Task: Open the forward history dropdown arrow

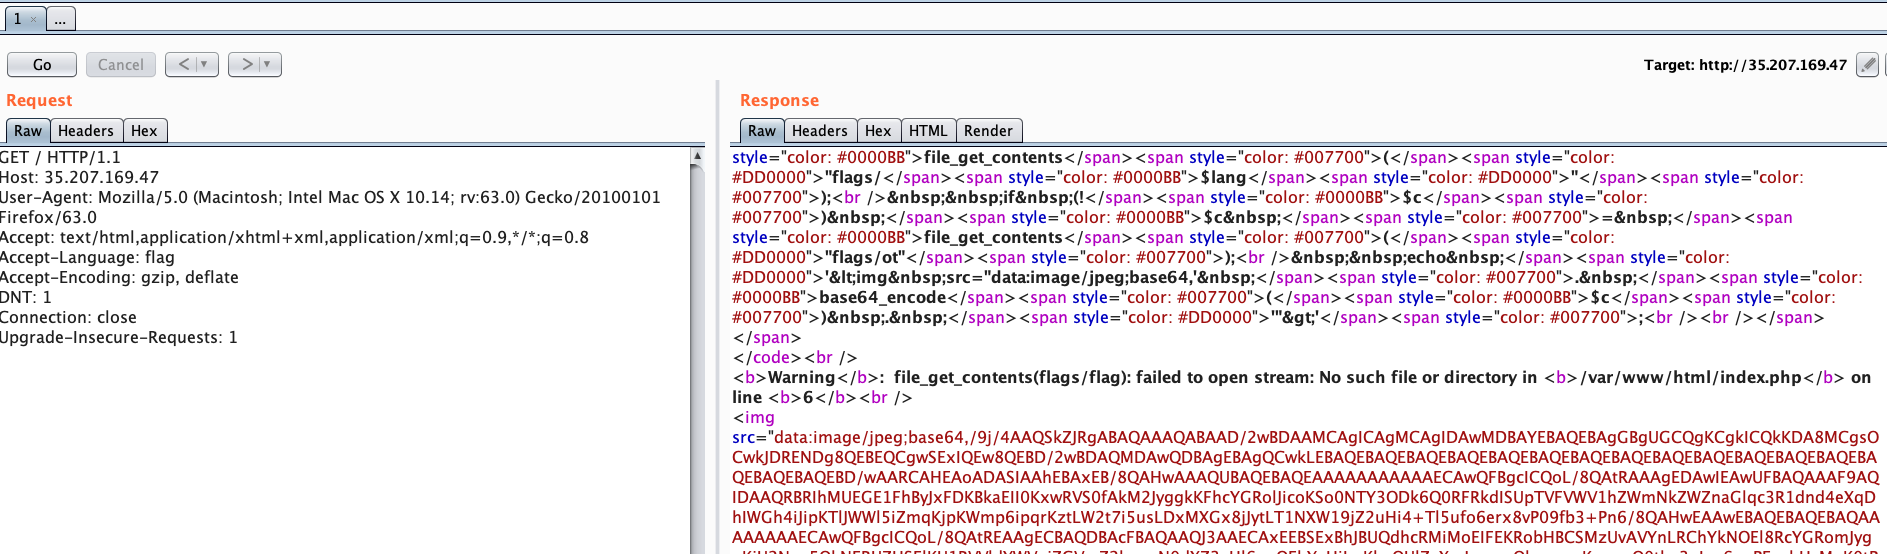Action: [267, 65]
